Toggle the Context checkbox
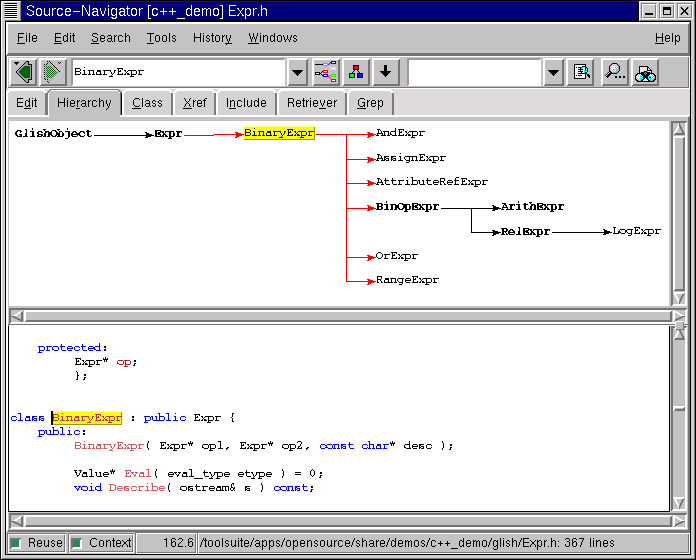 [x=102, y=543]
